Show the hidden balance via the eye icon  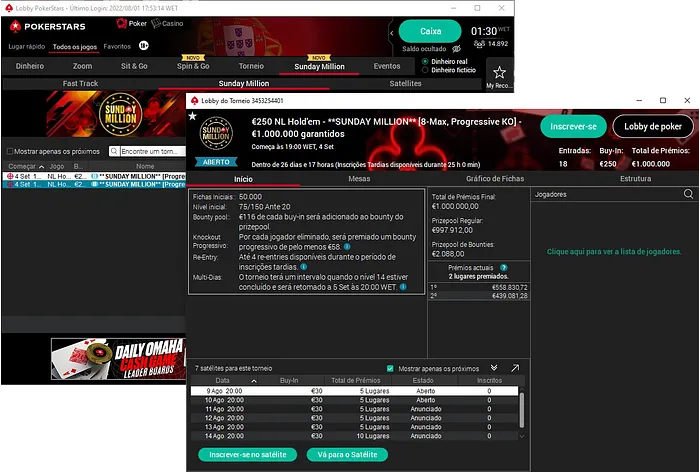point(456,49)
